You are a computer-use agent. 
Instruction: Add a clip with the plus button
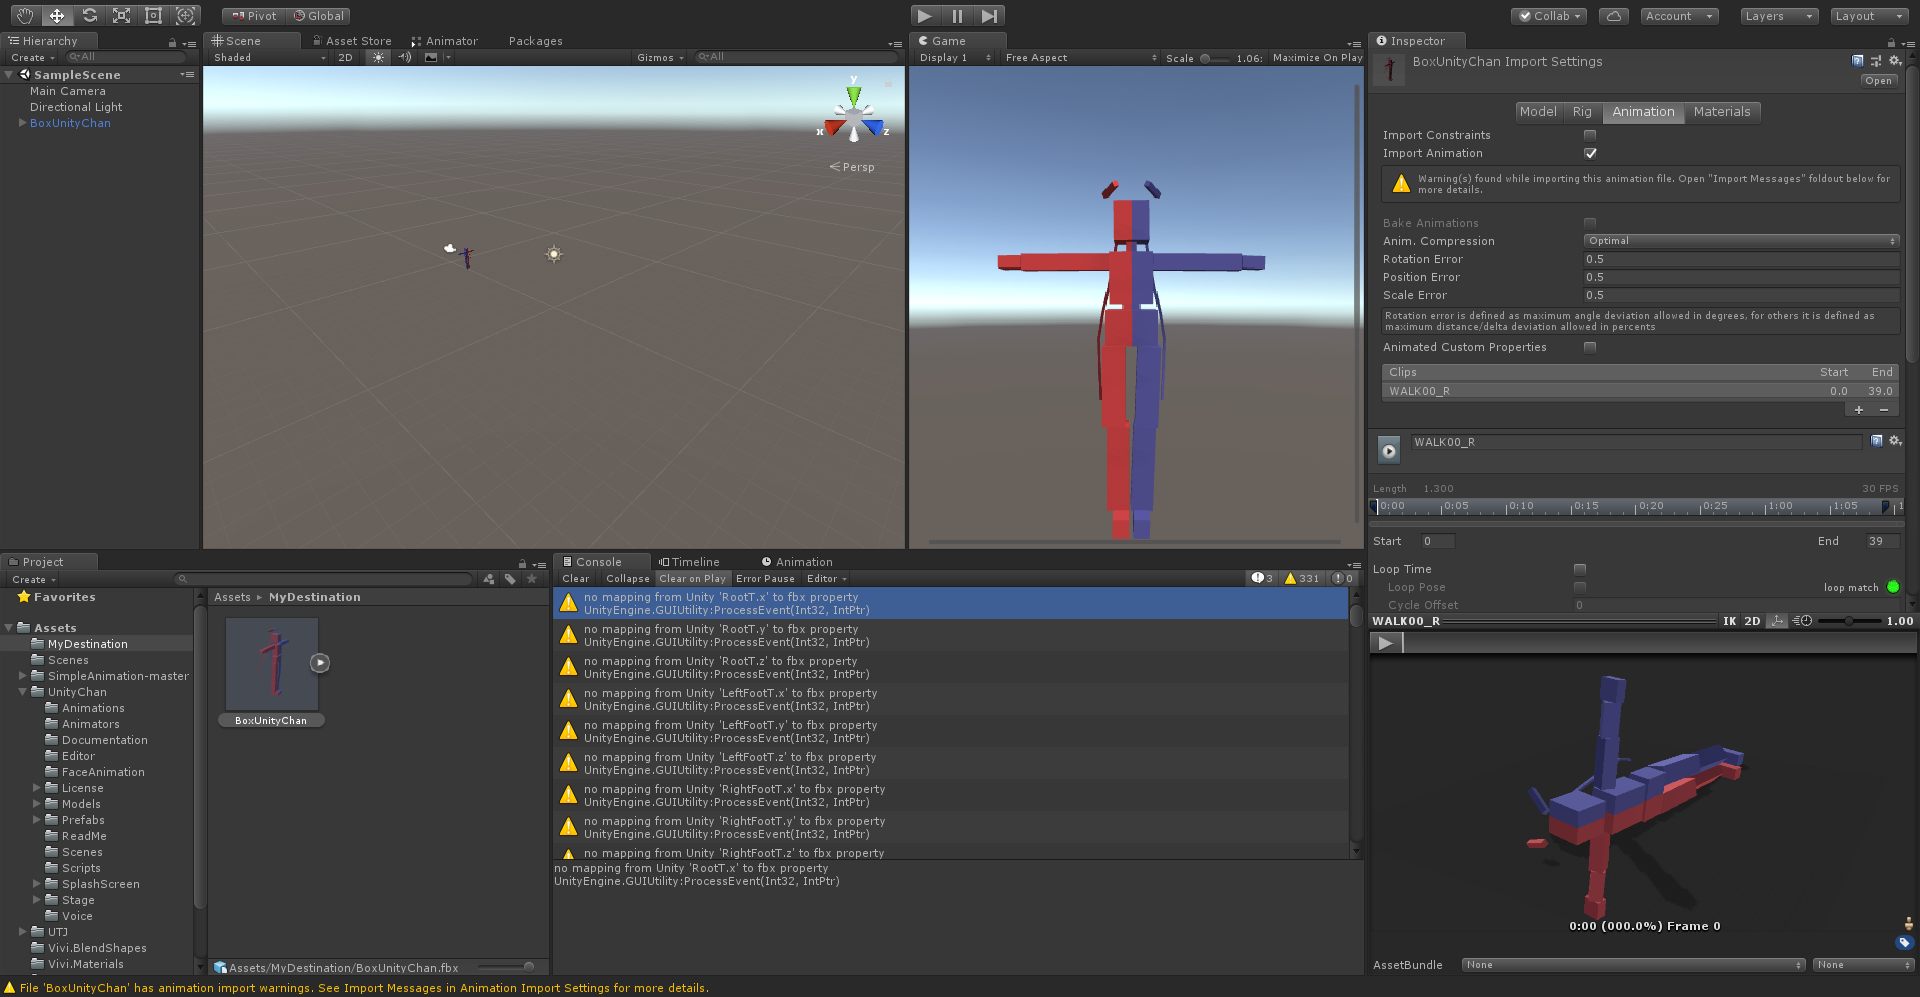[x=1859, y=409]
